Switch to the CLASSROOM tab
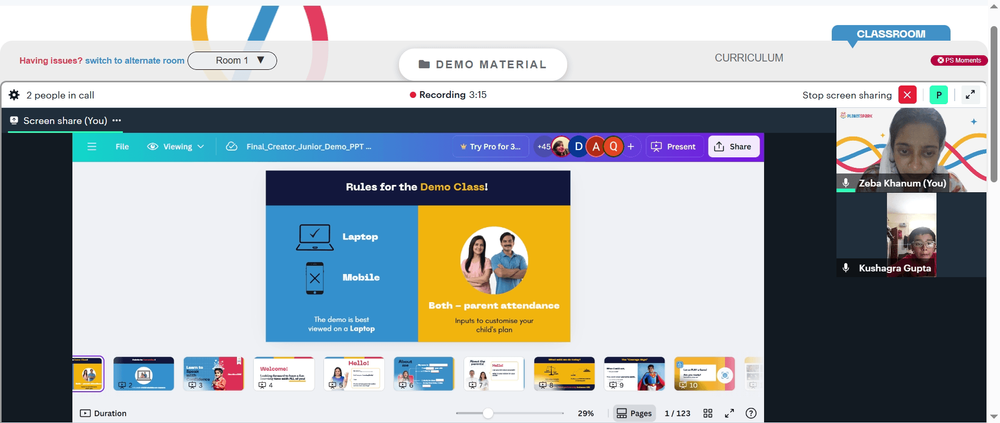Screen dimensions: 1000x423 [890, 34]
